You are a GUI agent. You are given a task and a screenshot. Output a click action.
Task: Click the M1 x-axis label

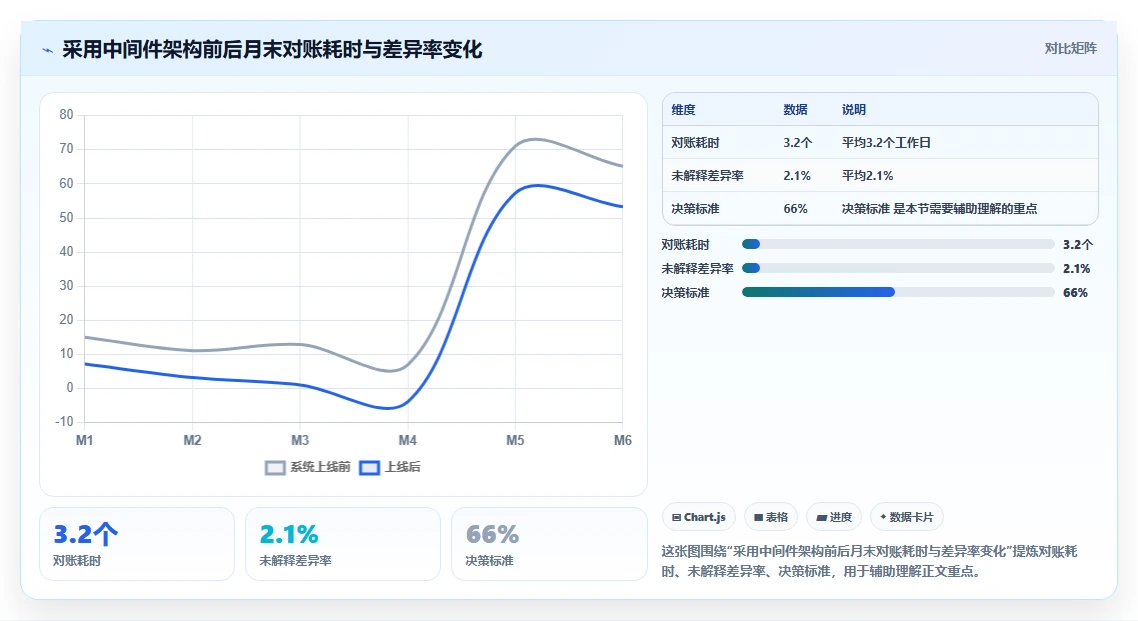coord(84,440)
